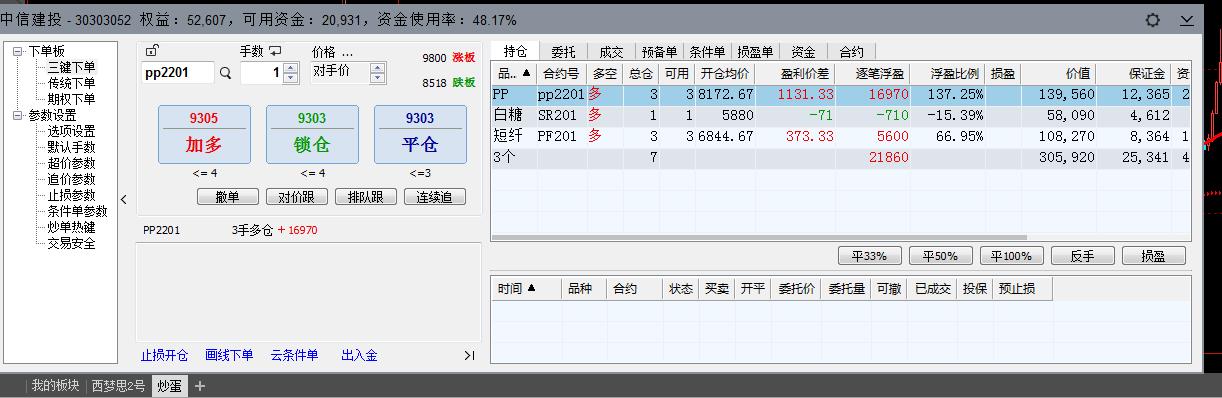
Task: Click the 对价跟 button
Action: coord(296,197)
